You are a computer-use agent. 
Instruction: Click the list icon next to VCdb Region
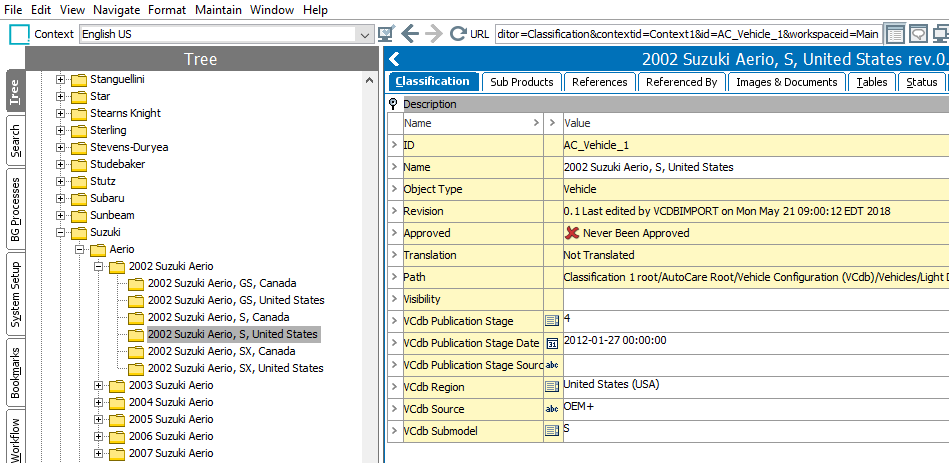tap(552, 386)
